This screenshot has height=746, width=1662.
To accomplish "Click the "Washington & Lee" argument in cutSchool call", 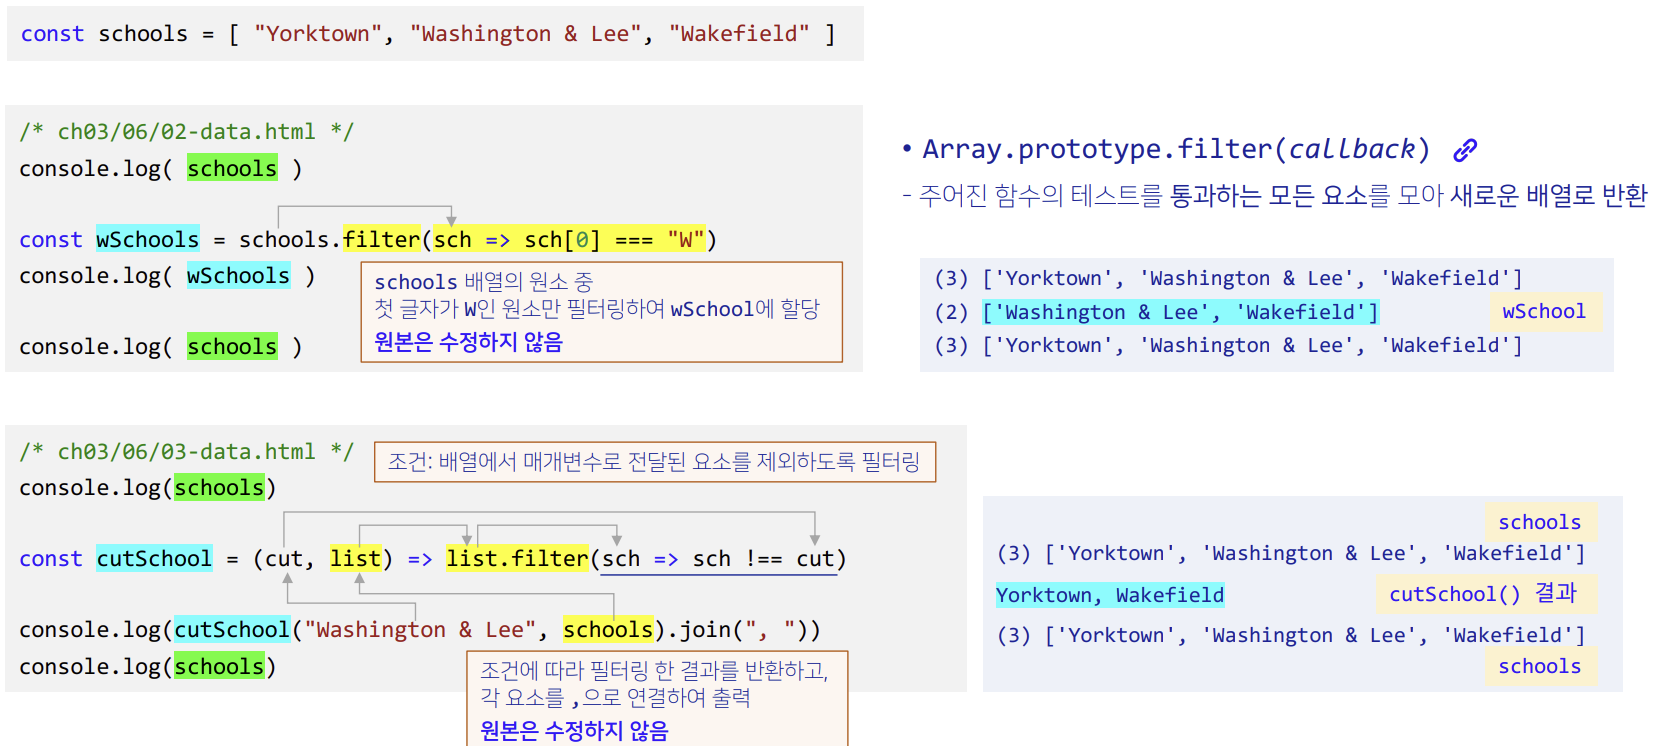I will tap(420, 630).
